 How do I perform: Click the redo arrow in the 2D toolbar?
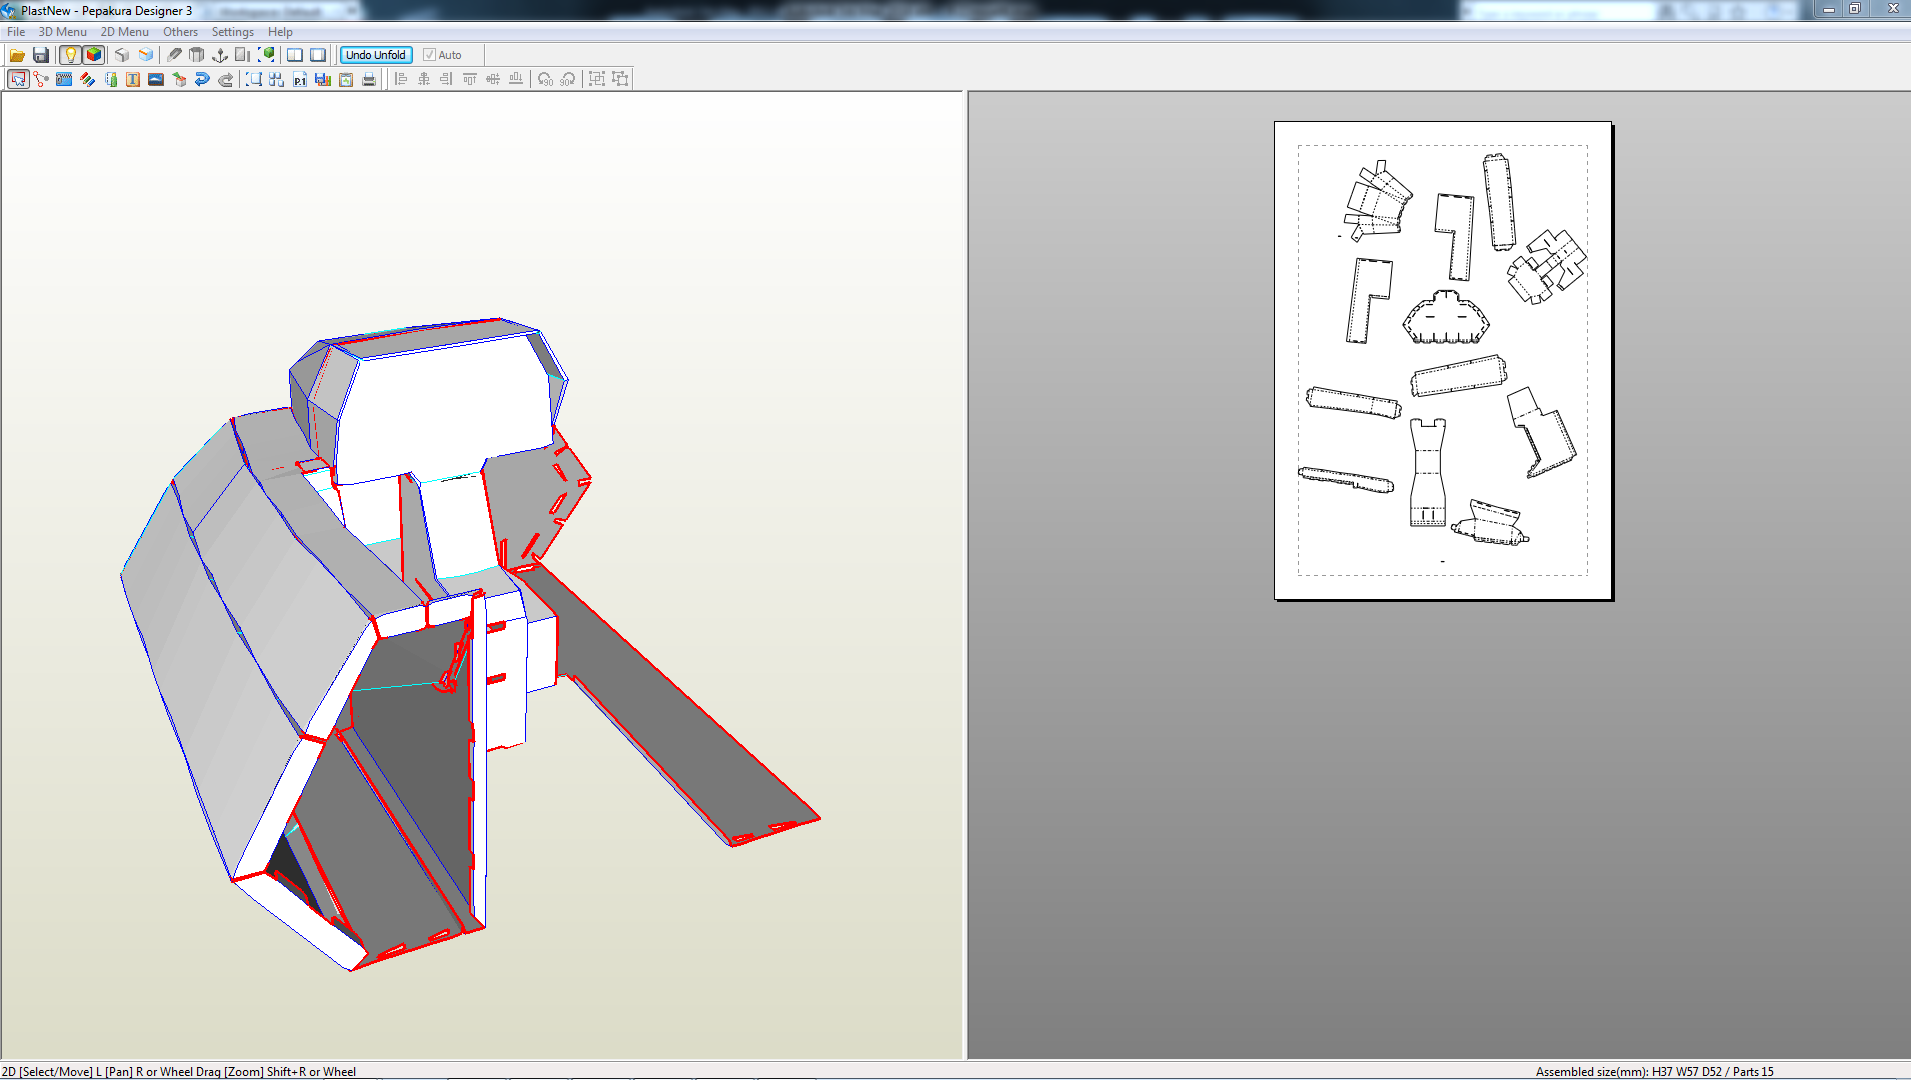(x=225, y=79)
